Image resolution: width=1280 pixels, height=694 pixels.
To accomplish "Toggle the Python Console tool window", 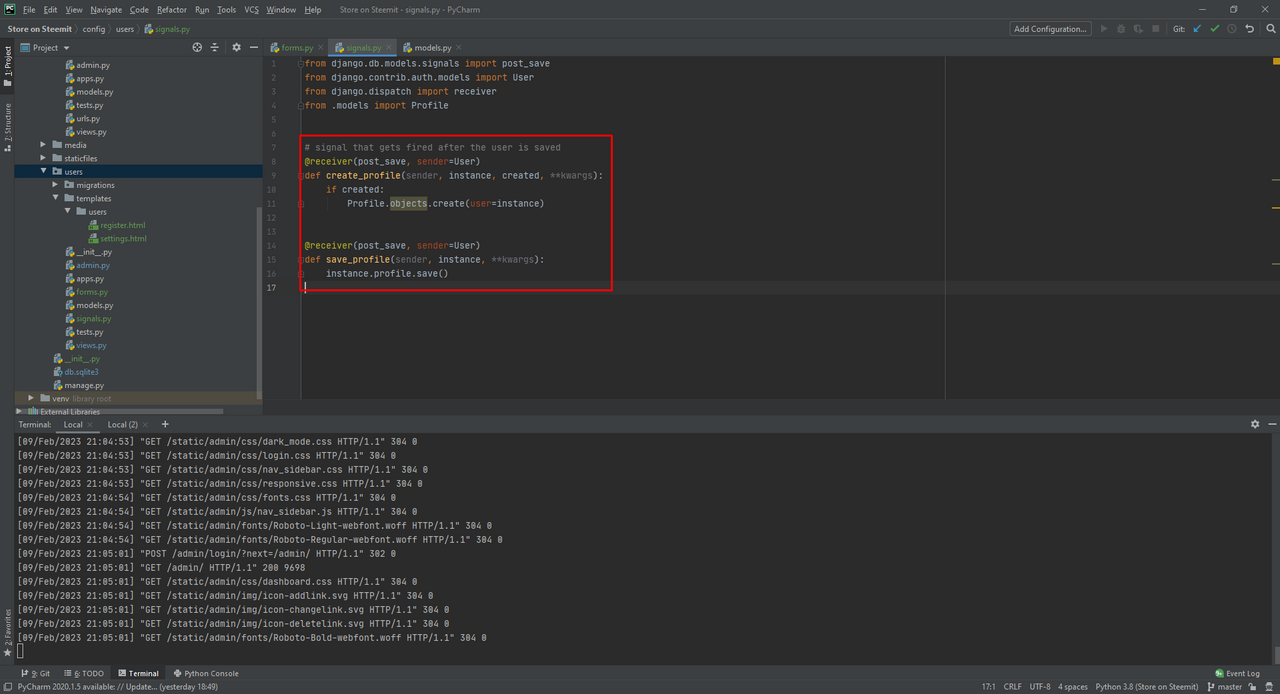I will (205, 673).
